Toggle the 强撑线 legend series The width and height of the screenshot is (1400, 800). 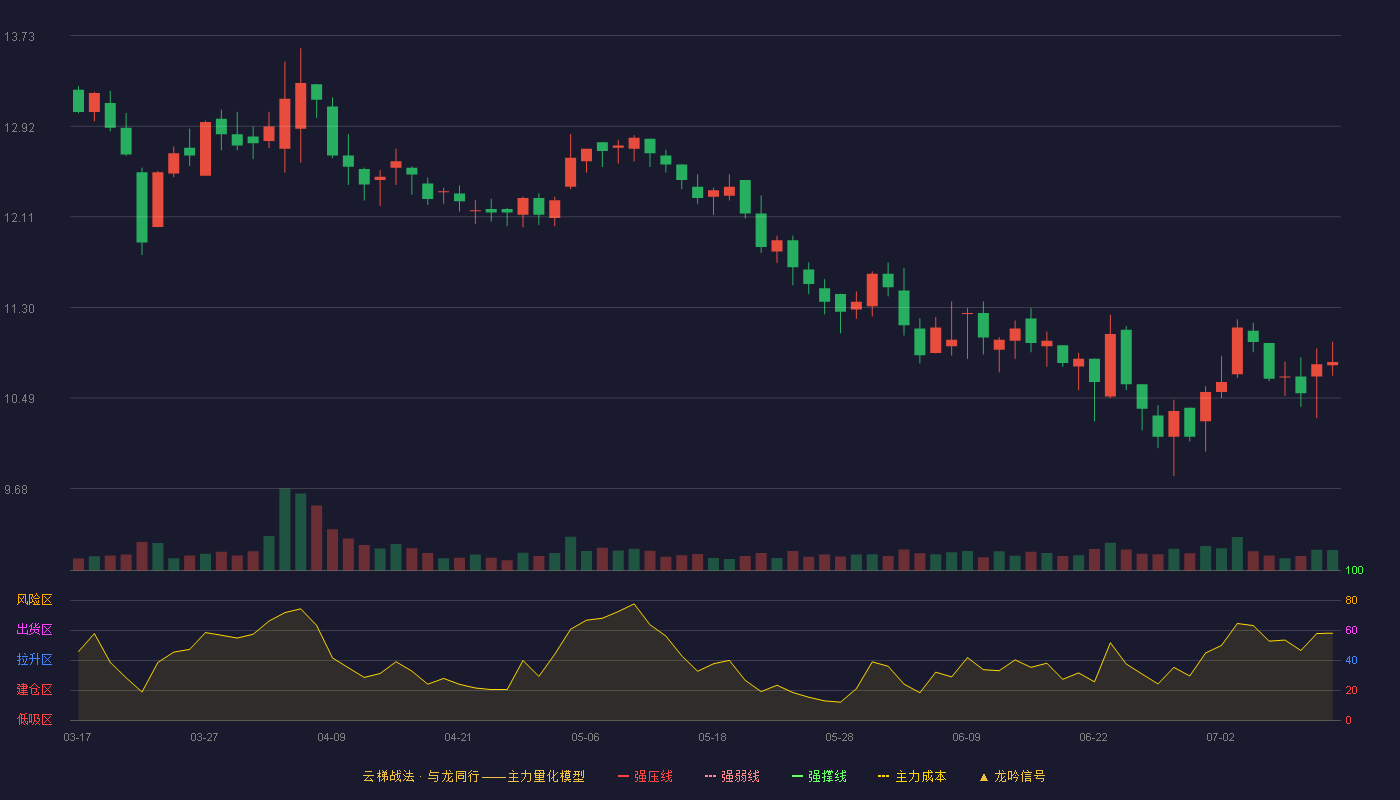click(819, 776)
